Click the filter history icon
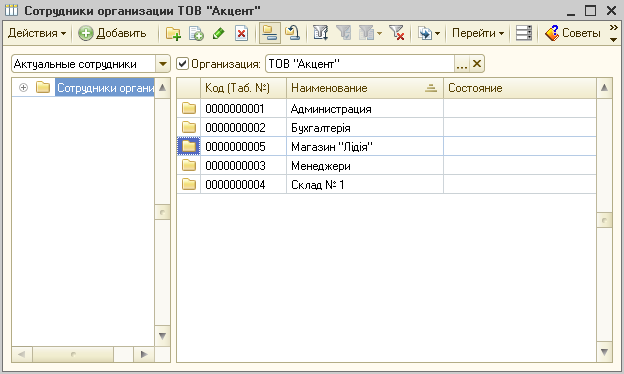The width and height of the screenshot is (624, 374). click(x=366, y=33)
